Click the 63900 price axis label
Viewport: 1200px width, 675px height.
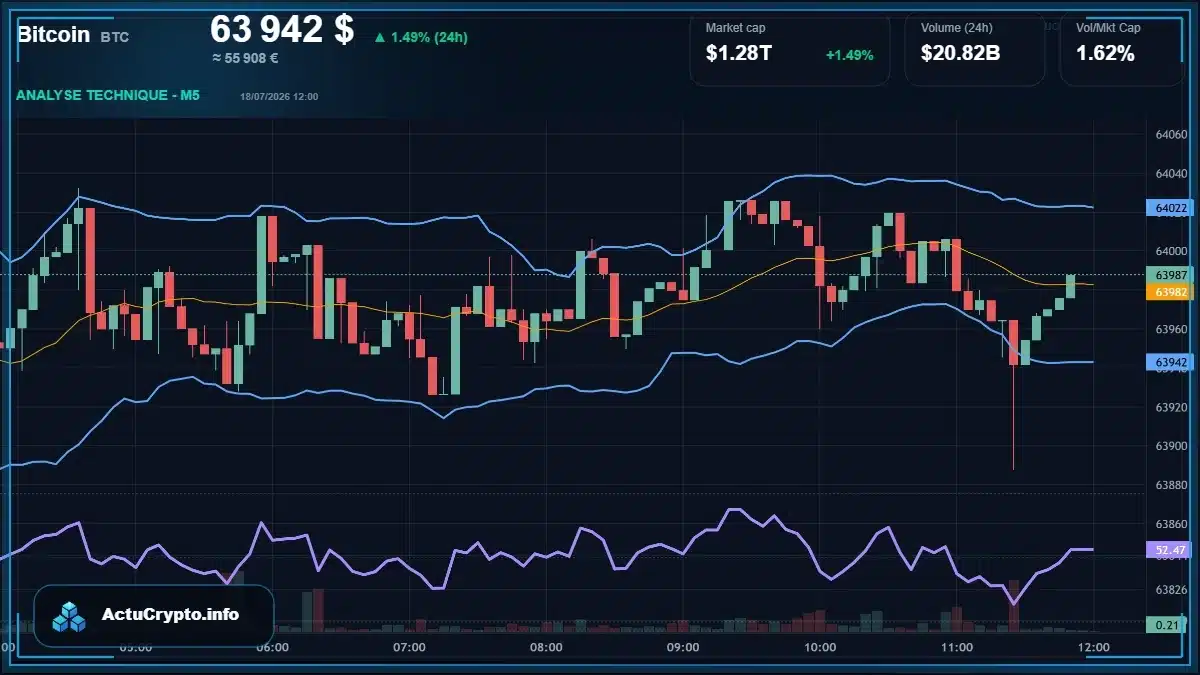(1170, 446)
